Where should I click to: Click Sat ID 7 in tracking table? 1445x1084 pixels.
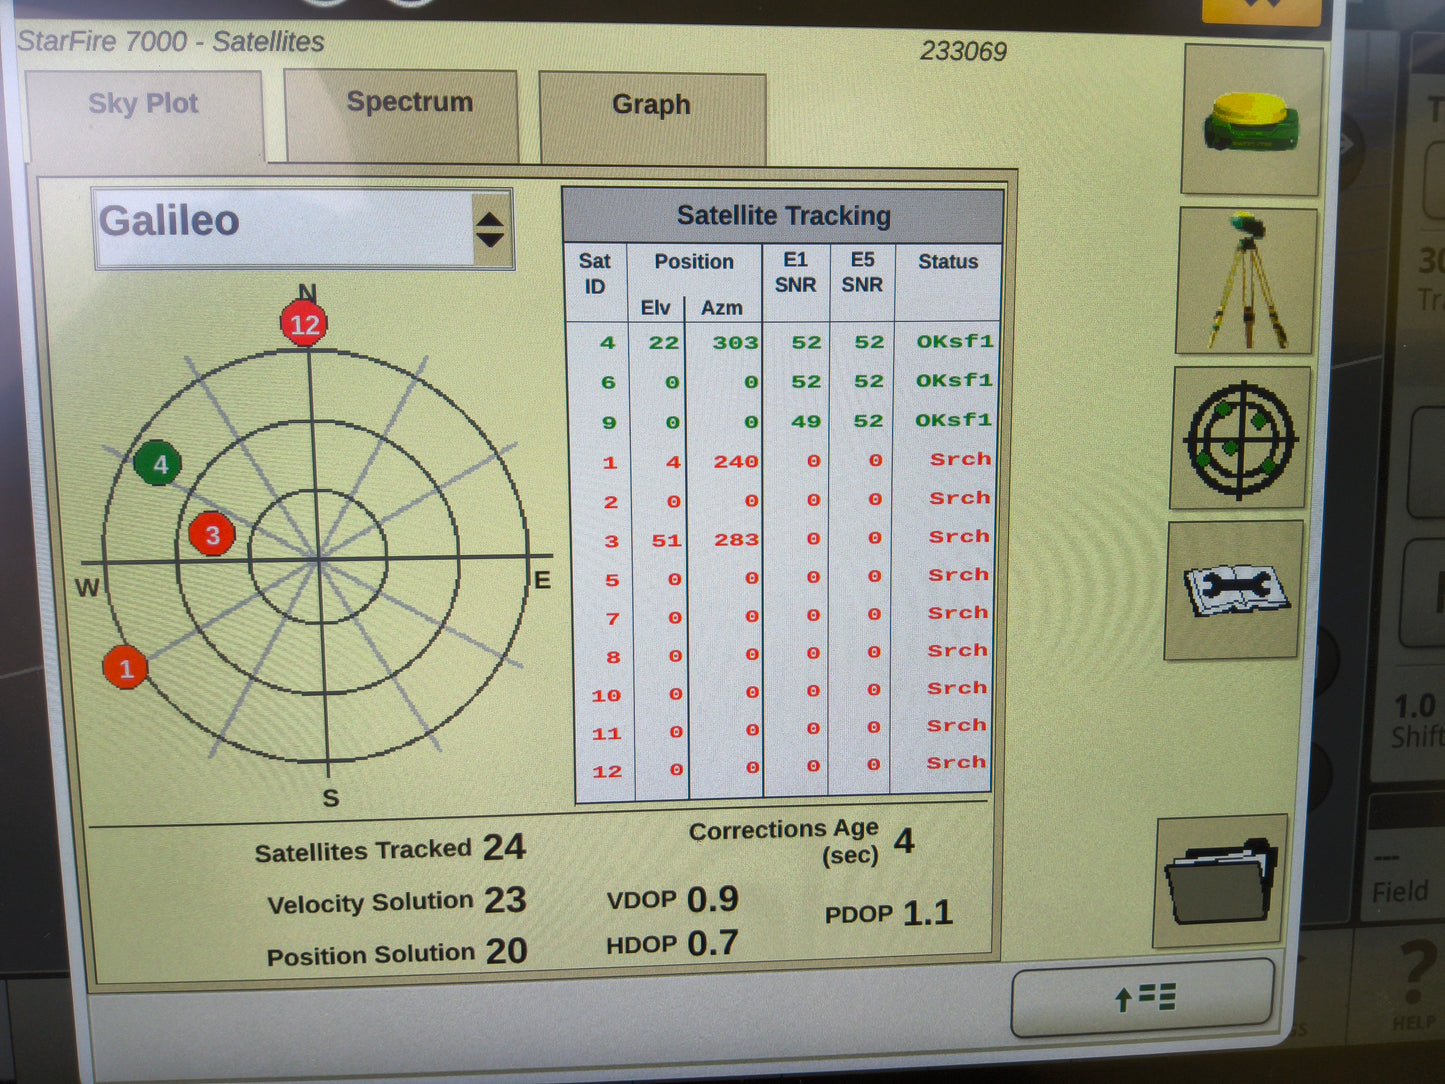pos(613,620)
